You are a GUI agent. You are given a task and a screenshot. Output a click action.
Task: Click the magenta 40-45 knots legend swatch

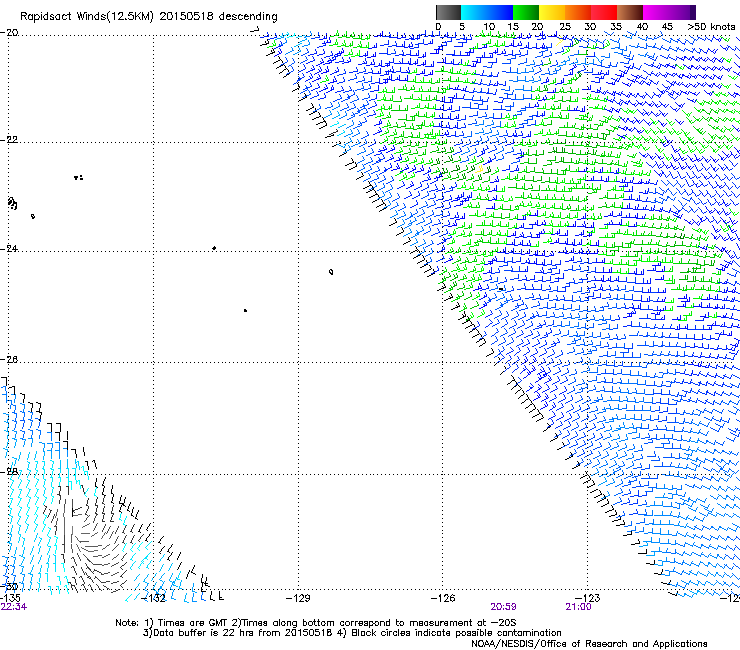pyautogui.click(x=656, y=12)
